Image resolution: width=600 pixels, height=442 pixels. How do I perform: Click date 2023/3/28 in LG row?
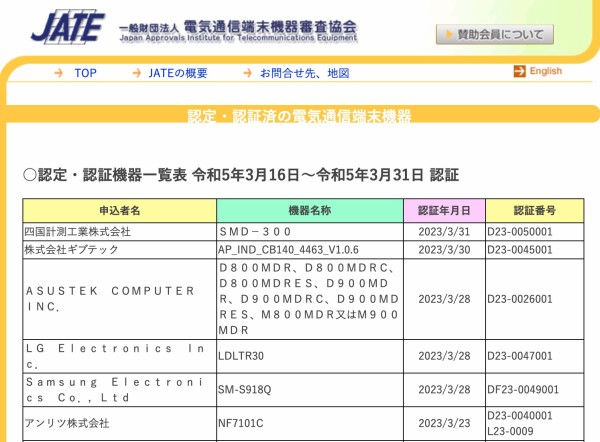(444, 356)
